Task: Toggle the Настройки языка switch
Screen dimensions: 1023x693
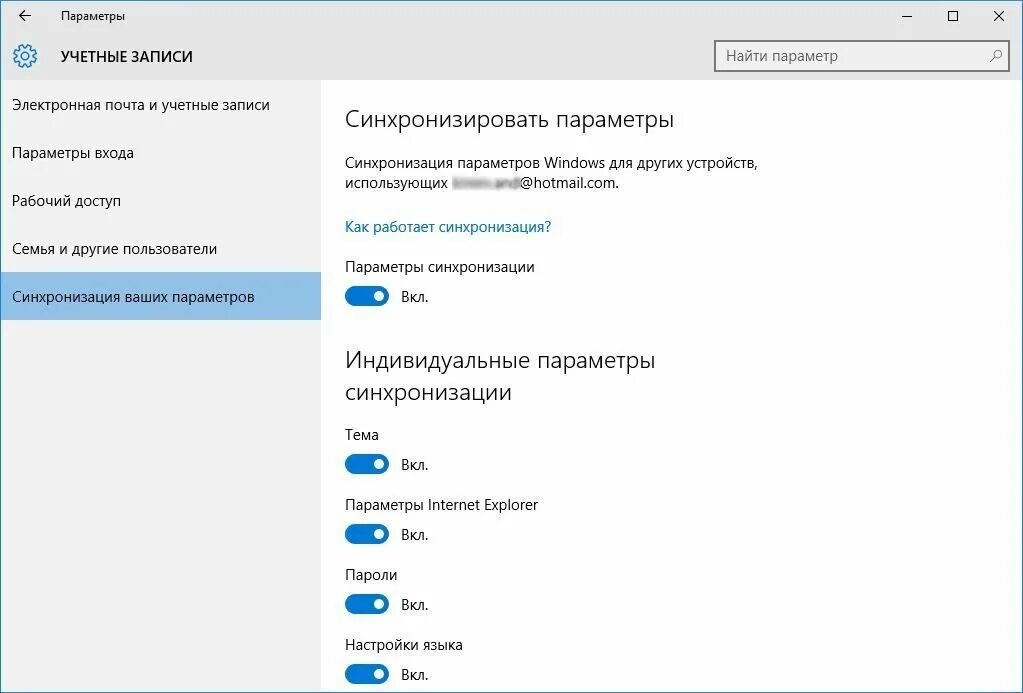Action: tap(367, 674)
